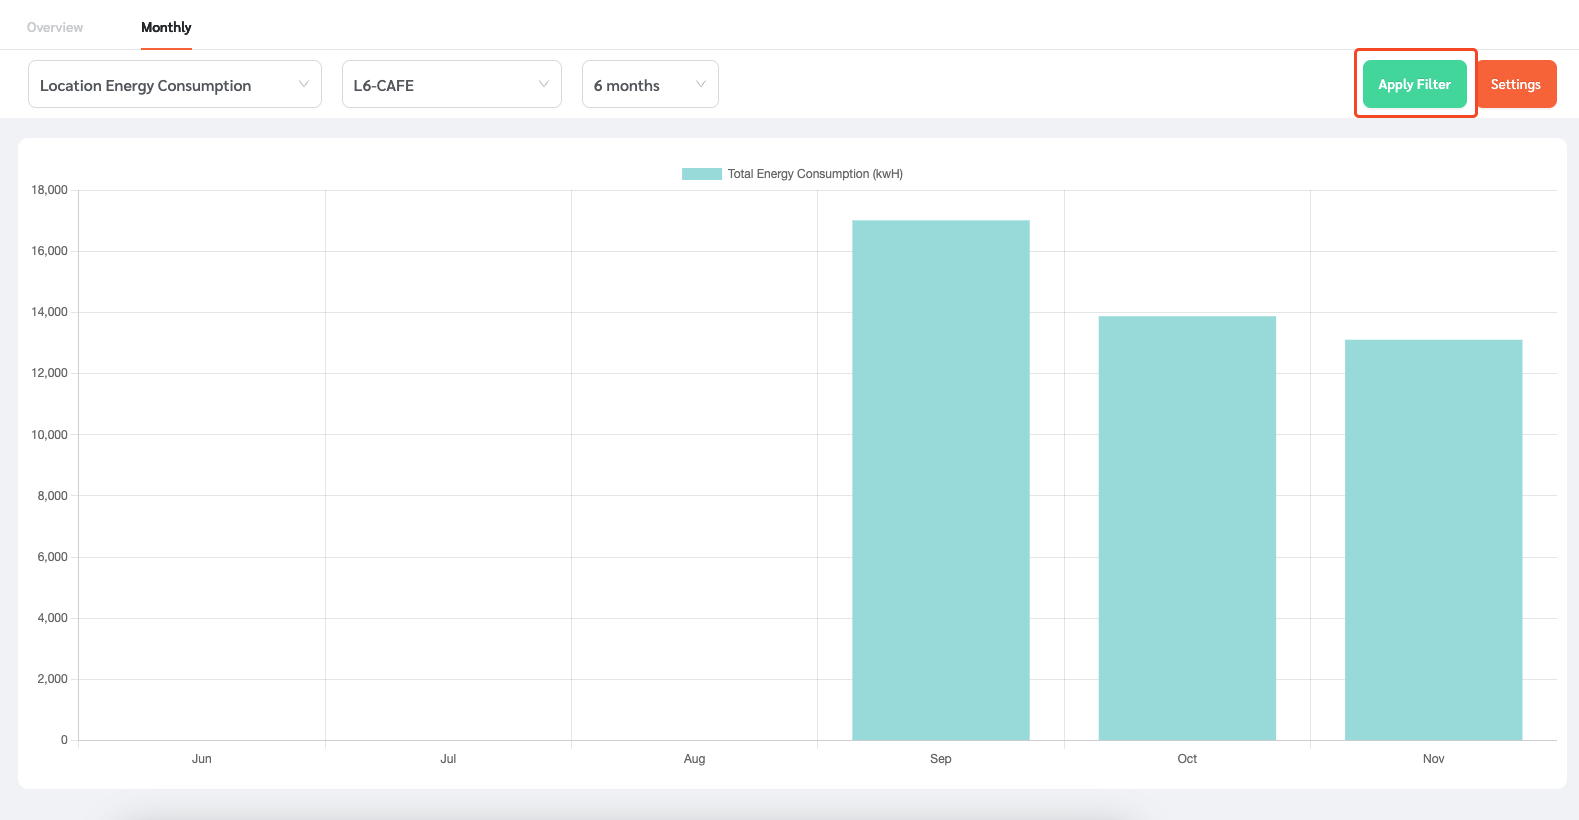
Task: Click the Jul axis label
Action: pos(448,759)
